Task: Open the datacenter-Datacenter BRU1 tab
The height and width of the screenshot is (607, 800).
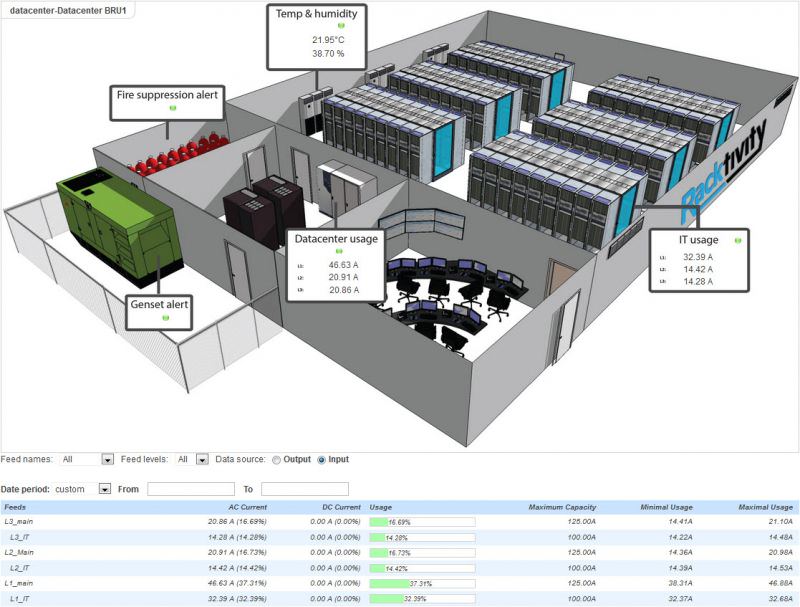Action: pyautogui.click(x=68, y=8)
